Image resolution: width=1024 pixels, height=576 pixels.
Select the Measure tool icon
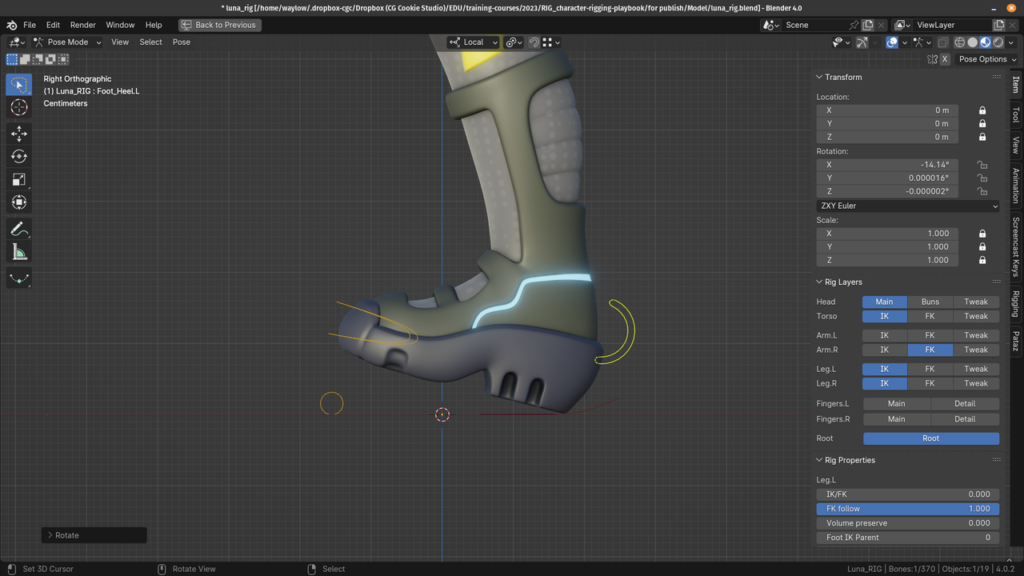click(19, 252)
